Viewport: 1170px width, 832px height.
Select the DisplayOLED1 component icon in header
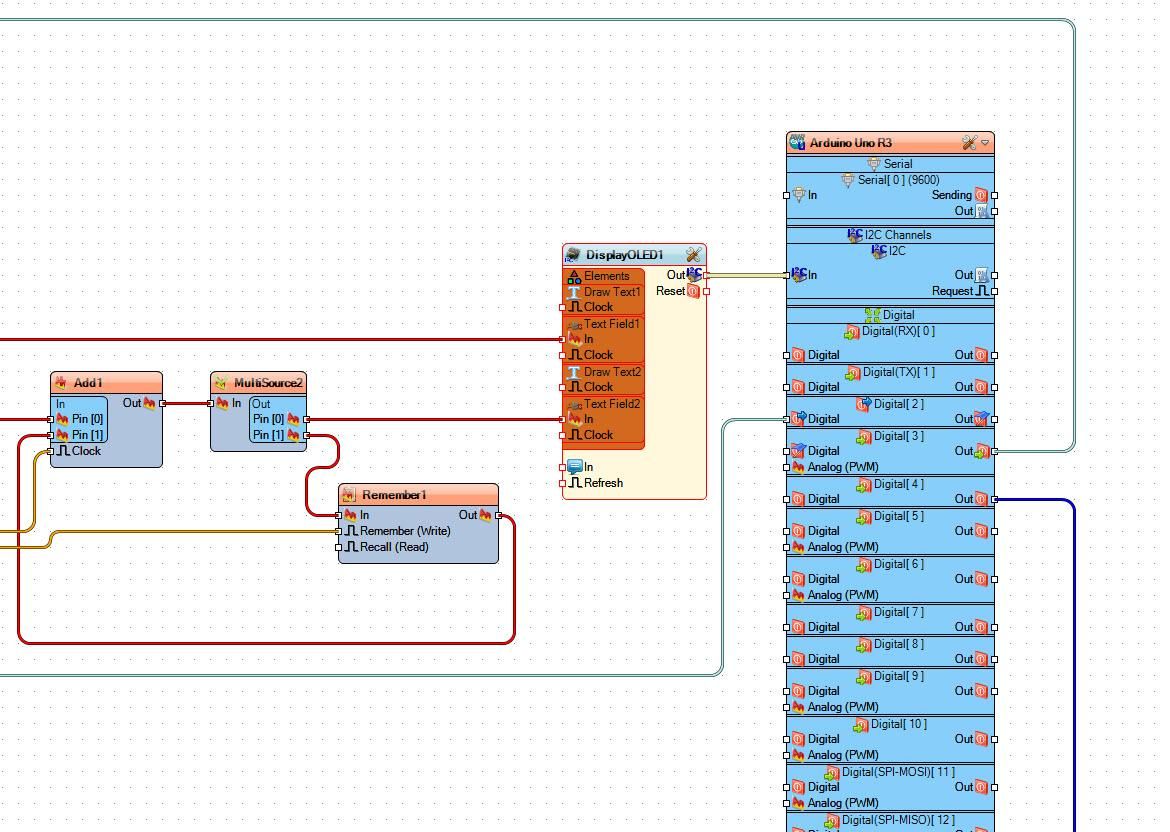572,255
